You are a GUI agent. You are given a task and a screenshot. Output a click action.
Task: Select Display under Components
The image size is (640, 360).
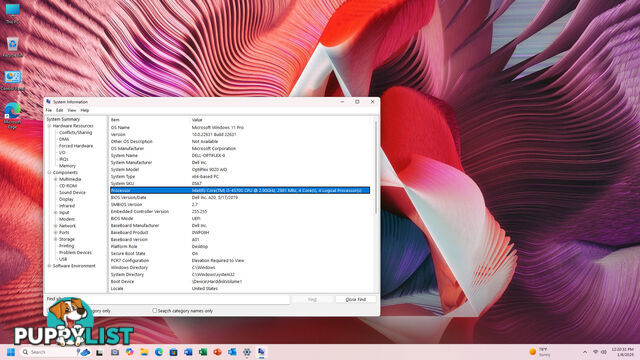coord(66,199)
